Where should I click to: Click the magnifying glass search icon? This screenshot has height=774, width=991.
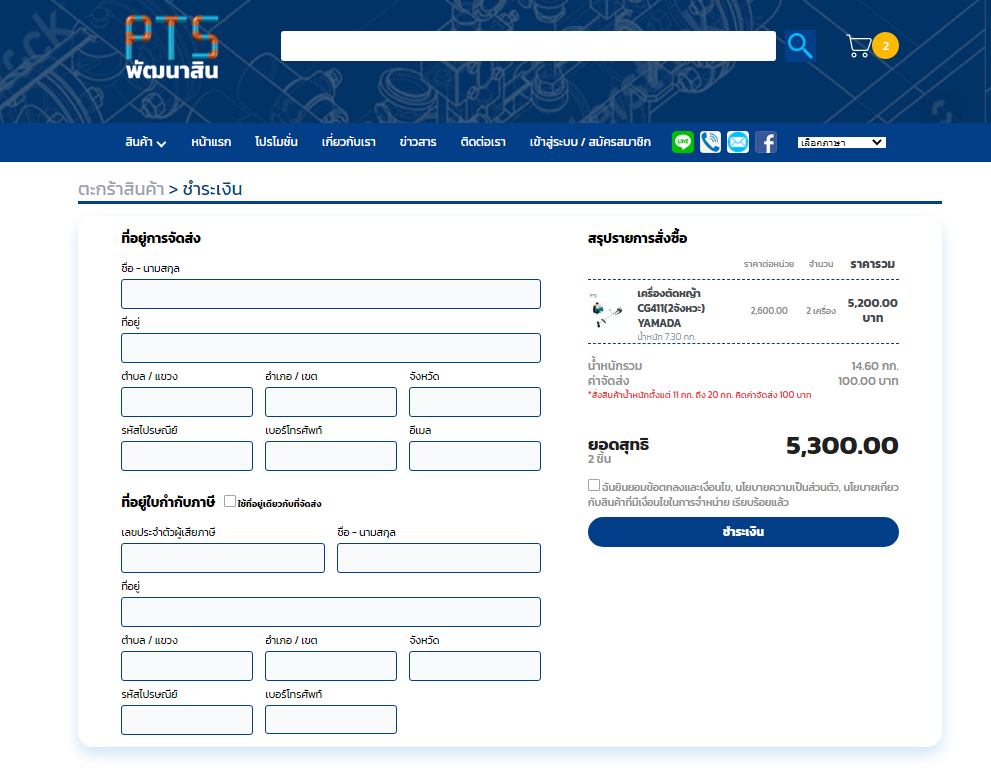[x=799, y=45]
